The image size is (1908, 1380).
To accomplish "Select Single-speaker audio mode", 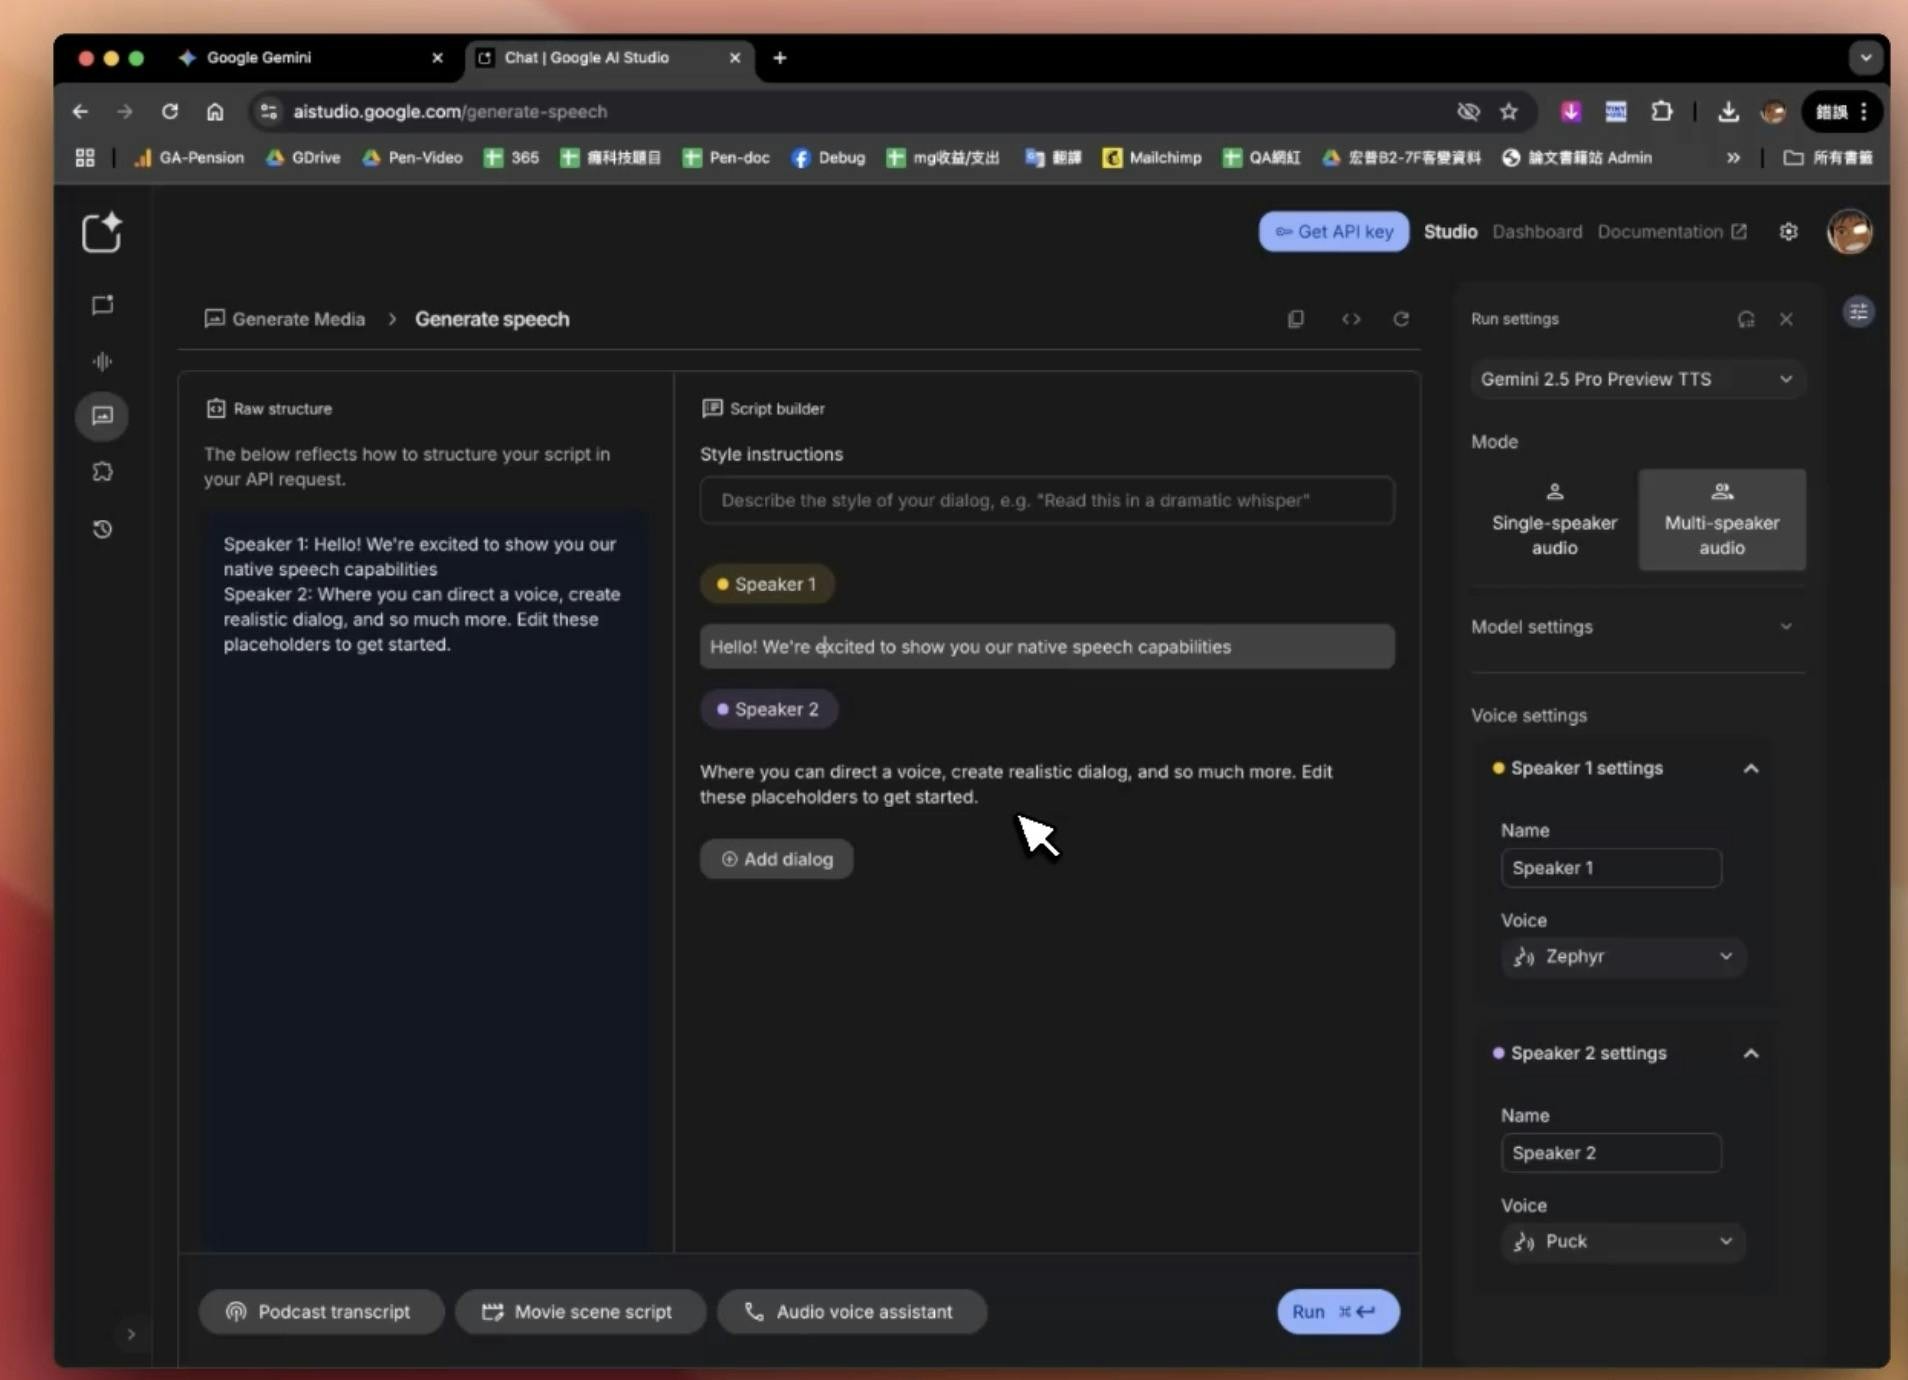I will 1553,520.
